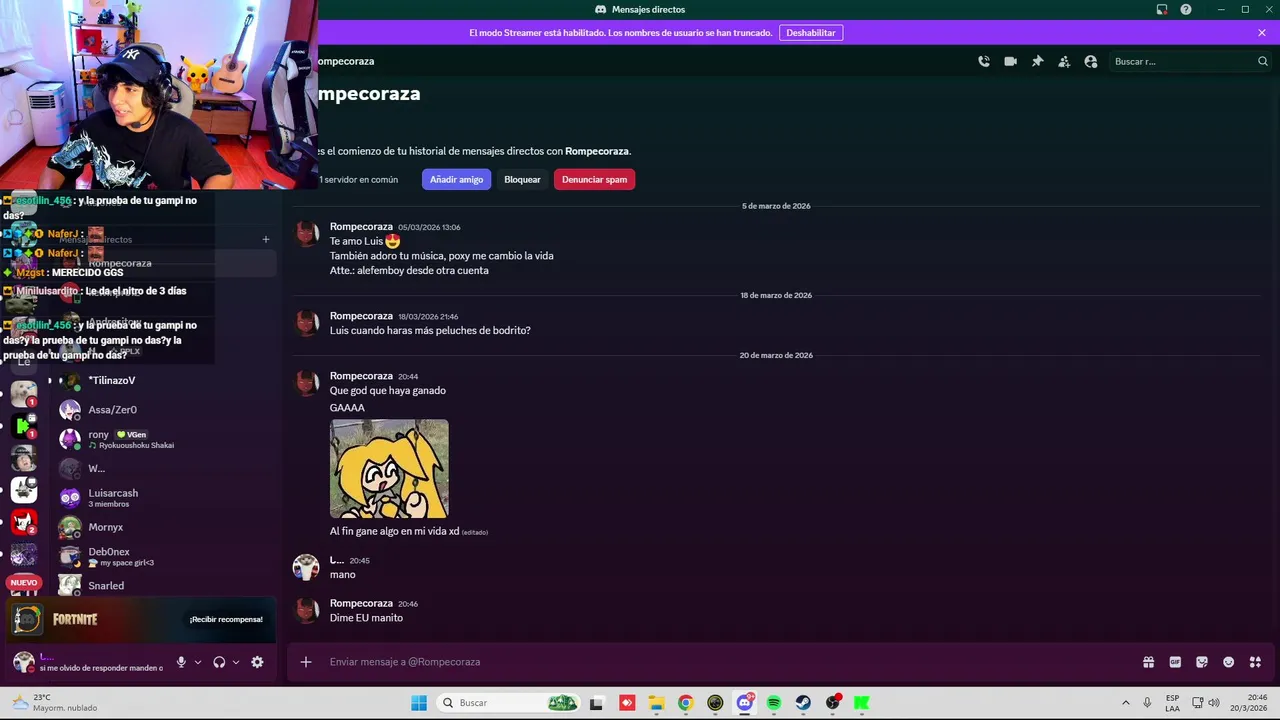Open the rony direct message
The image size is (1280, 720).
pos(165,439)
